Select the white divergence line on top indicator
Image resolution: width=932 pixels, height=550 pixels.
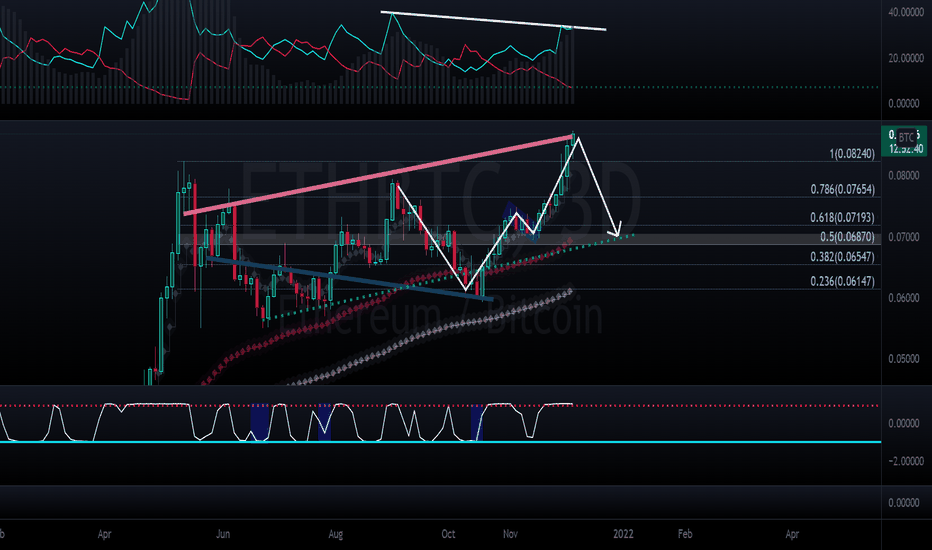click(x=493, y=20)
